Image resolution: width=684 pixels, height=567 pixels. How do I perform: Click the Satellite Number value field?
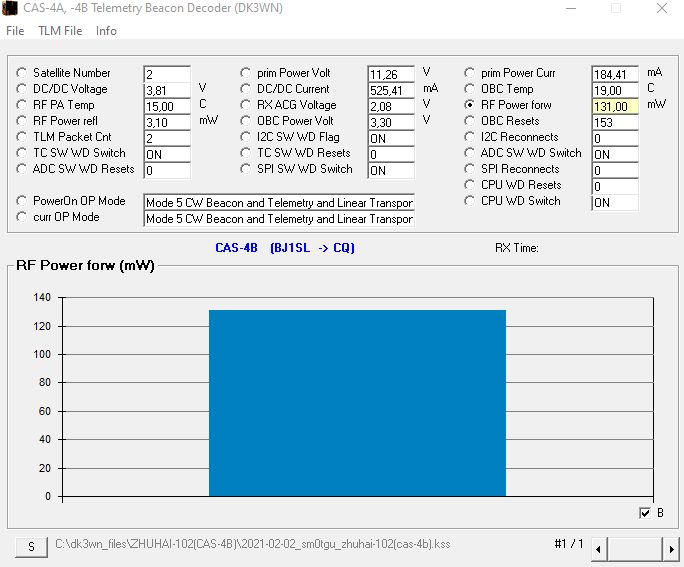point(167,74)
